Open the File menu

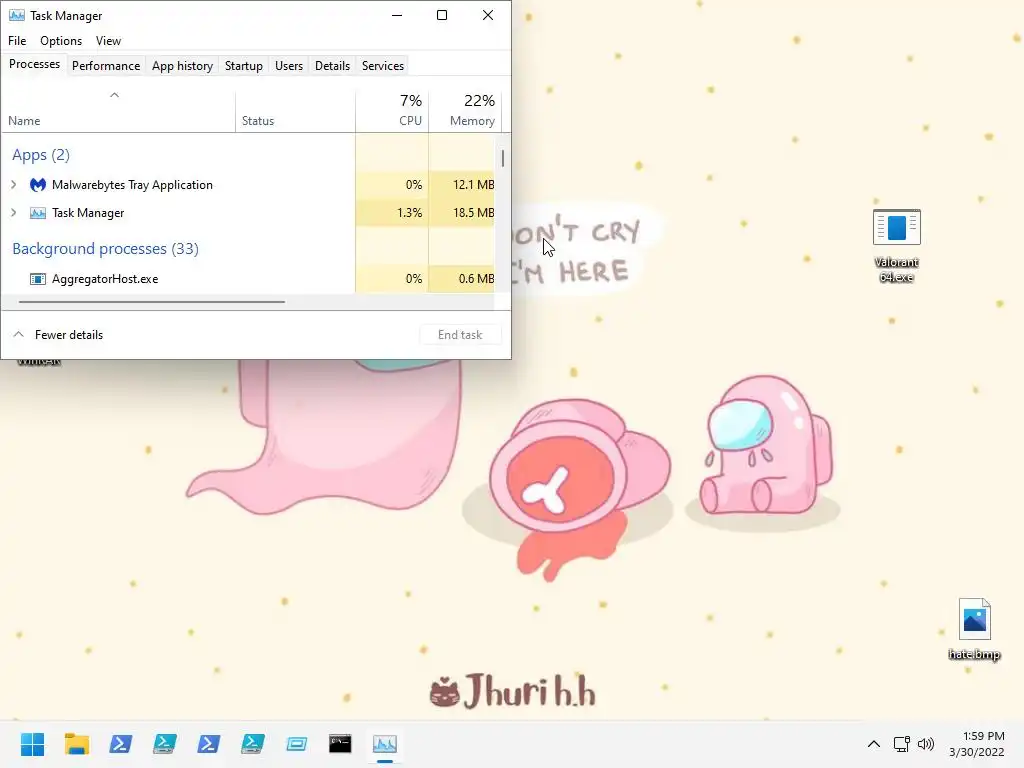[x=17, y=40]
